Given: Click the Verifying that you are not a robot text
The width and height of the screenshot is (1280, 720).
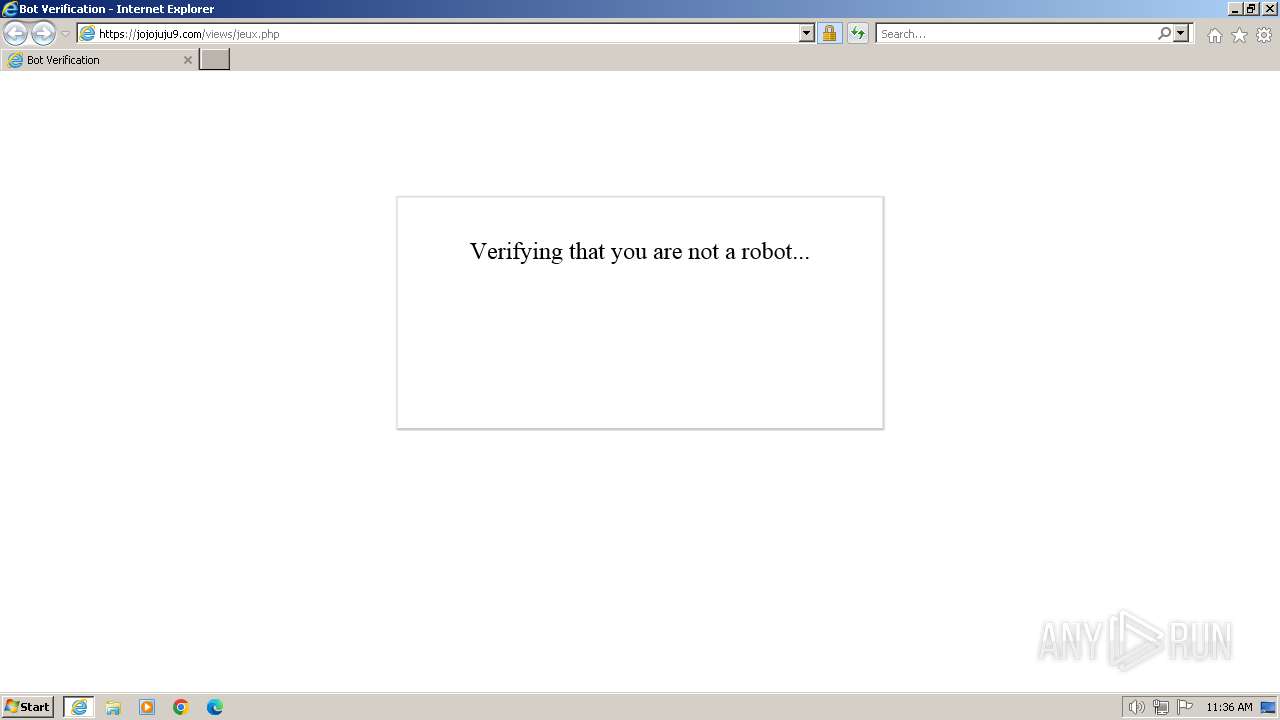Looking at the screenshot, I should click(x=640, y=251).
